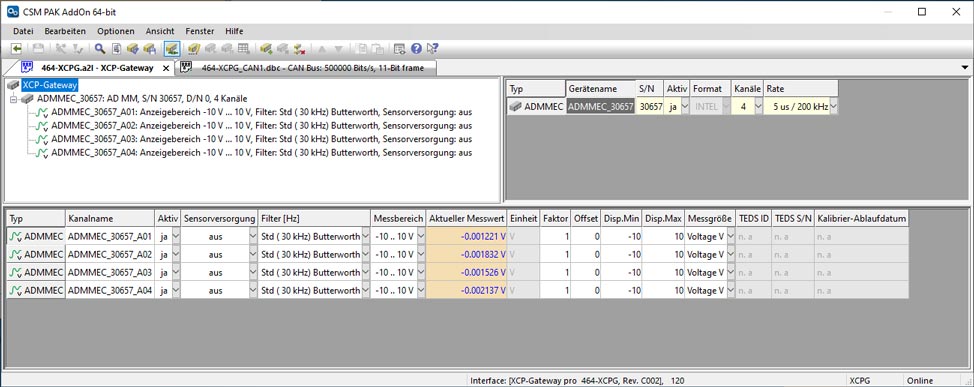Open the Optionen menu
The image size is (974, 387).
116,31
